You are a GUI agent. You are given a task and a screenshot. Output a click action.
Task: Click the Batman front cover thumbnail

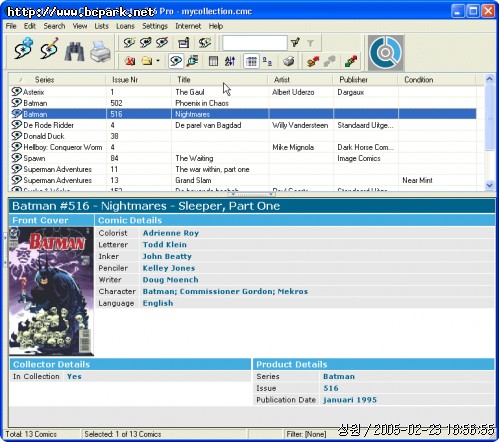[51, 291]
